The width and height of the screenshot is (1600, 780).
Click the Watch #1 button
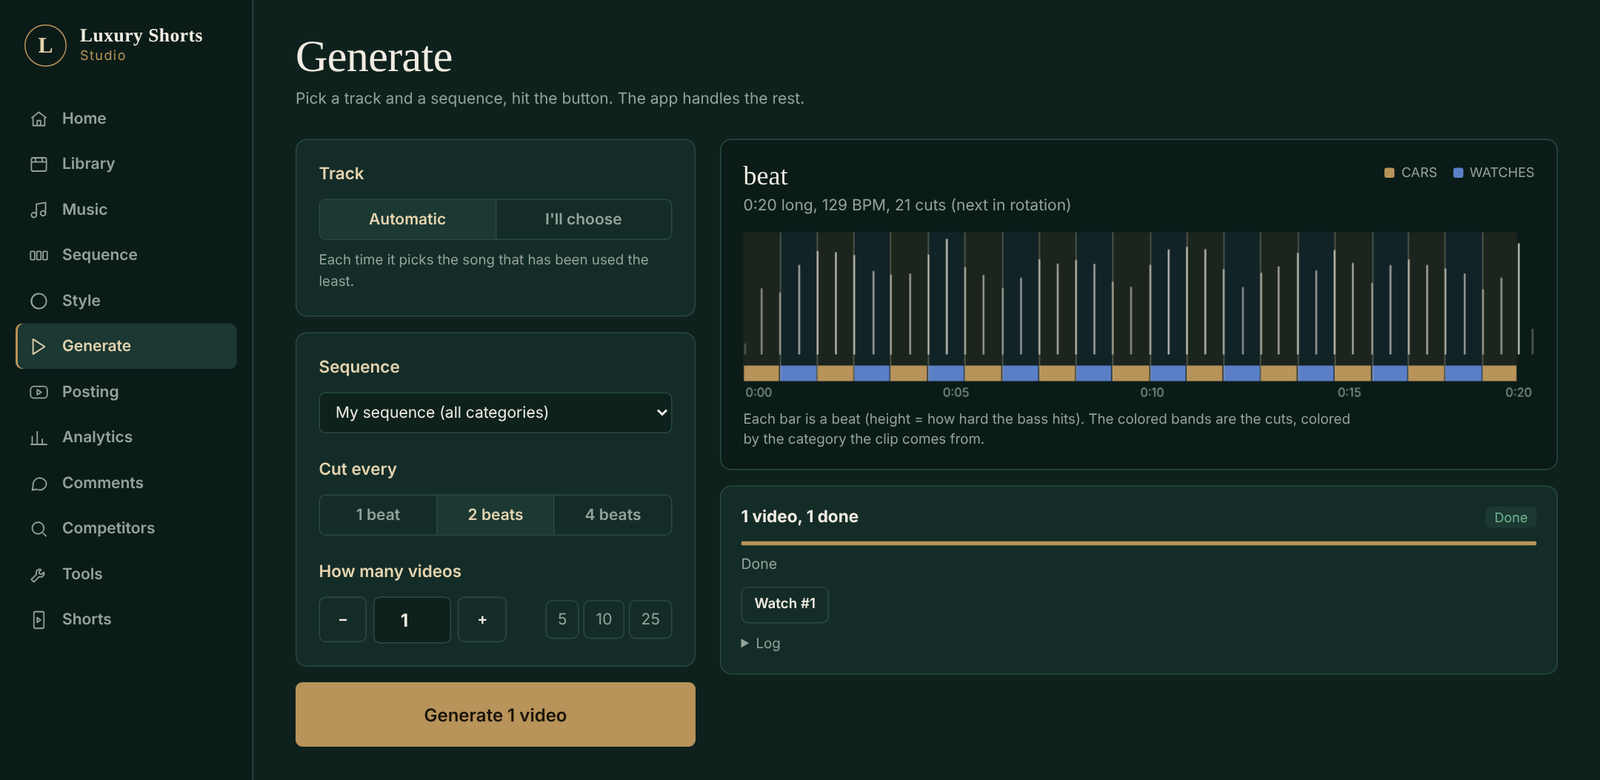click(785, 604)
